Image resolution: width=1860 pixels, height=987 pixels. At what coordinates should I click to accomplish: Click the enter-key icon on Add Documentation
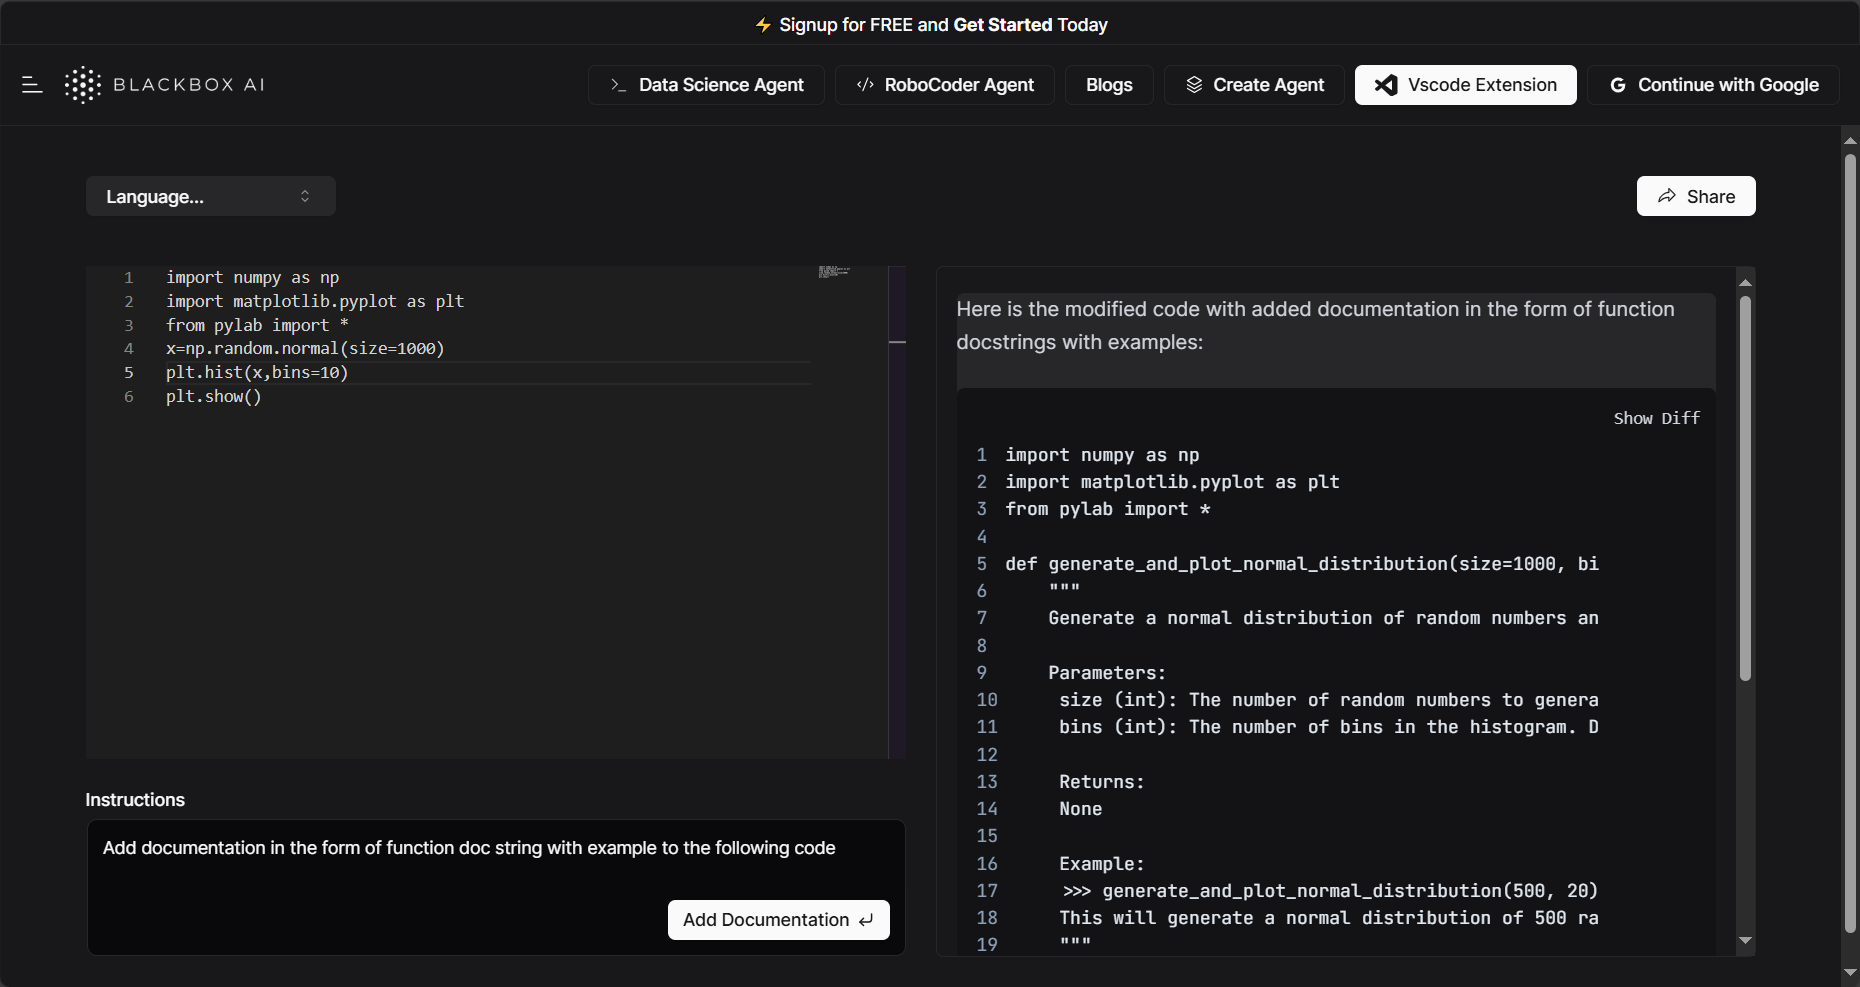point(866,920)
